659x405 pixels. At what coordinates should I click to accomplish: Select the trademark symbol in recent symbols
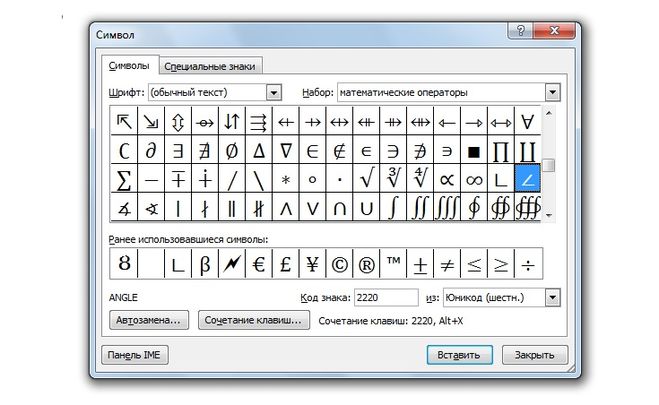[x=393, y=264]
